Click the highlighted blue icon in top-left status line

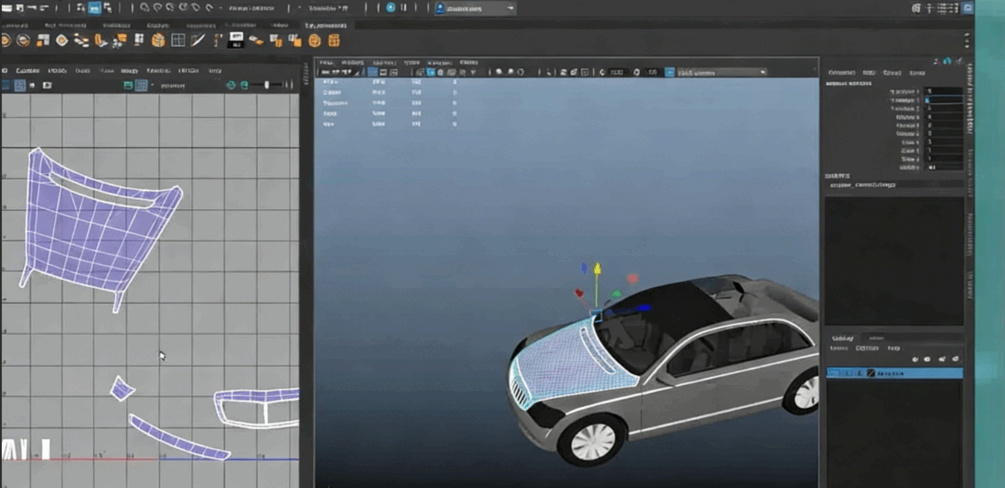click(x=95, y=8)
